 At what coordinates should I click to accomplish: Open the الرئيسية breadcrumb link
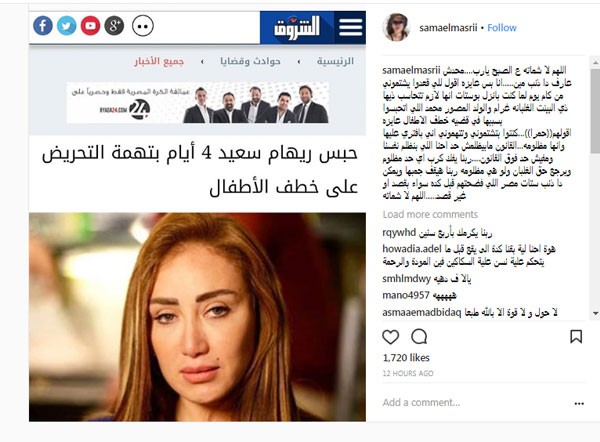335,61
